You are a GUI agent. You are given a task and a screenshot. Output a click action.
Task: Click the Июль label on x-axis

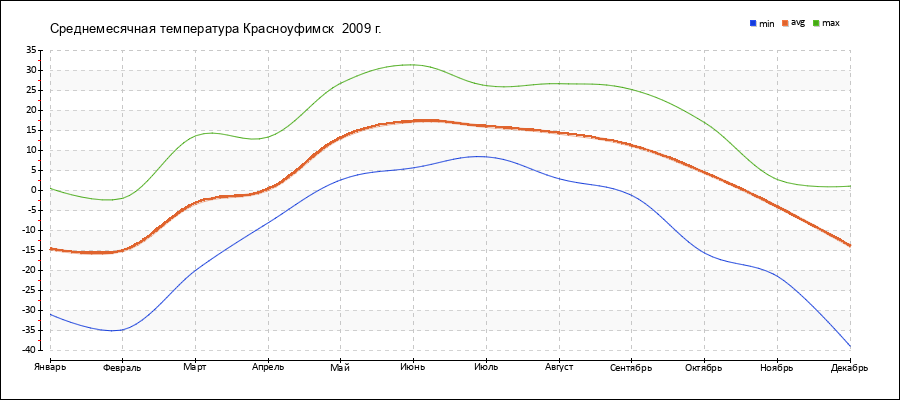coord(486,367)
